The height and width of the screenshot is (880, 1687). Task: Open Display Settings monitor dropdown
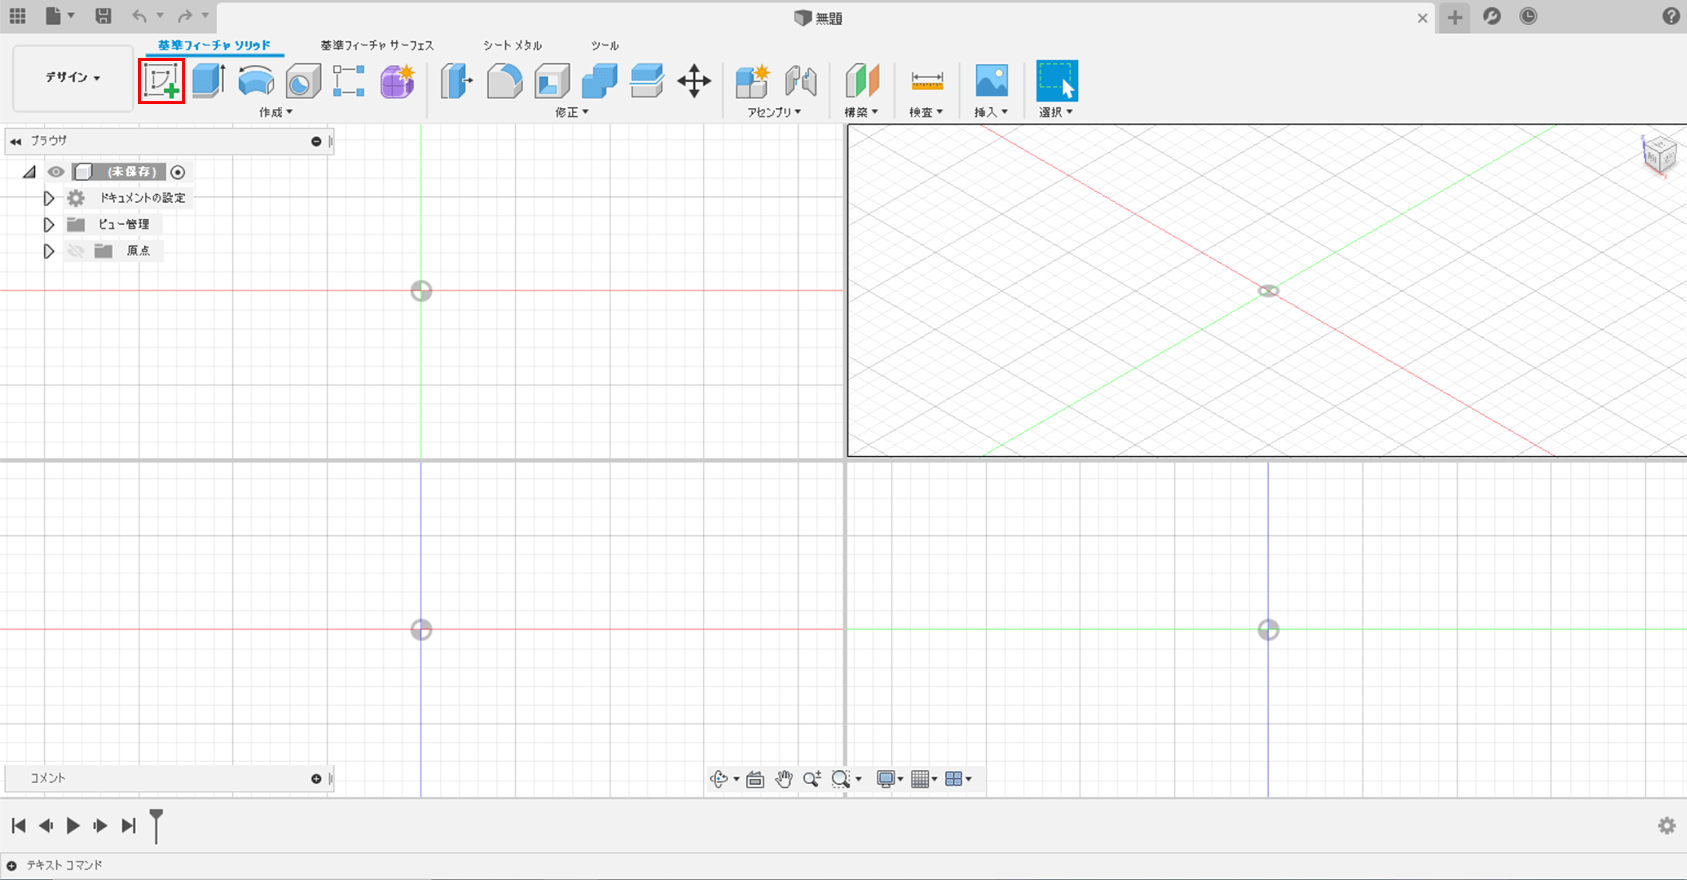coord(890,779)
